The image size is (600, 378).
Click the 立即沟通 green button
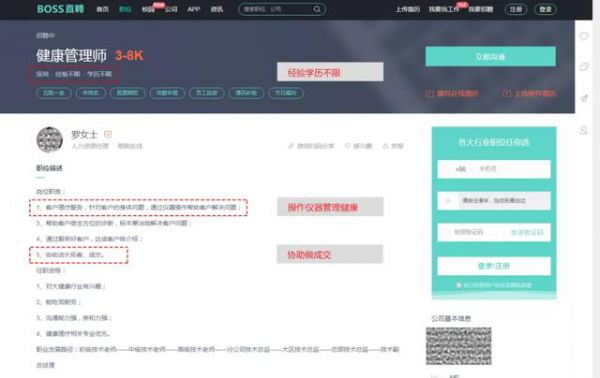pos(490,57)
